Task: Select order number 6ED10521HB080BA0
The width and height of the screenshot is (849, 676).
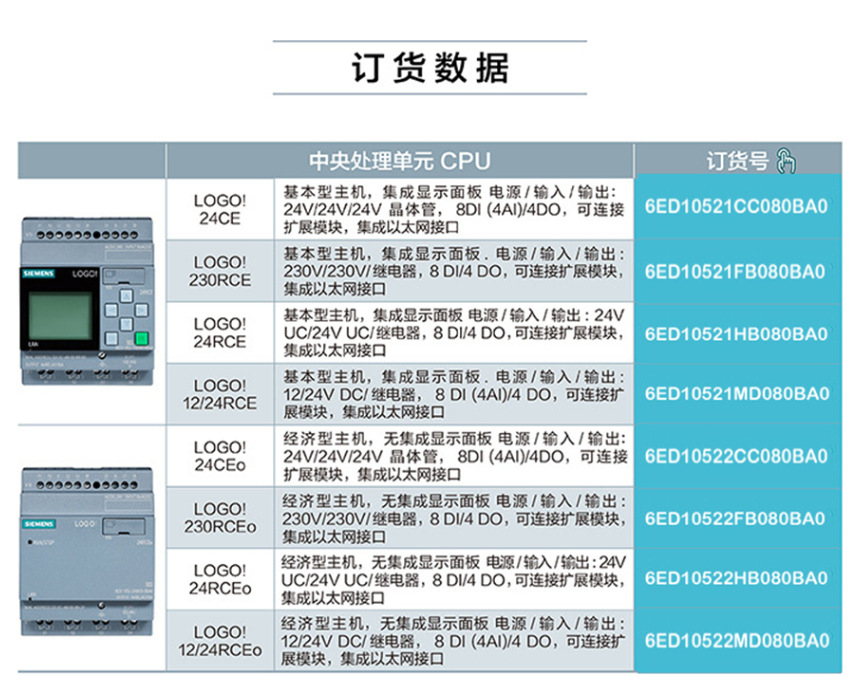Action: point(736,334)
